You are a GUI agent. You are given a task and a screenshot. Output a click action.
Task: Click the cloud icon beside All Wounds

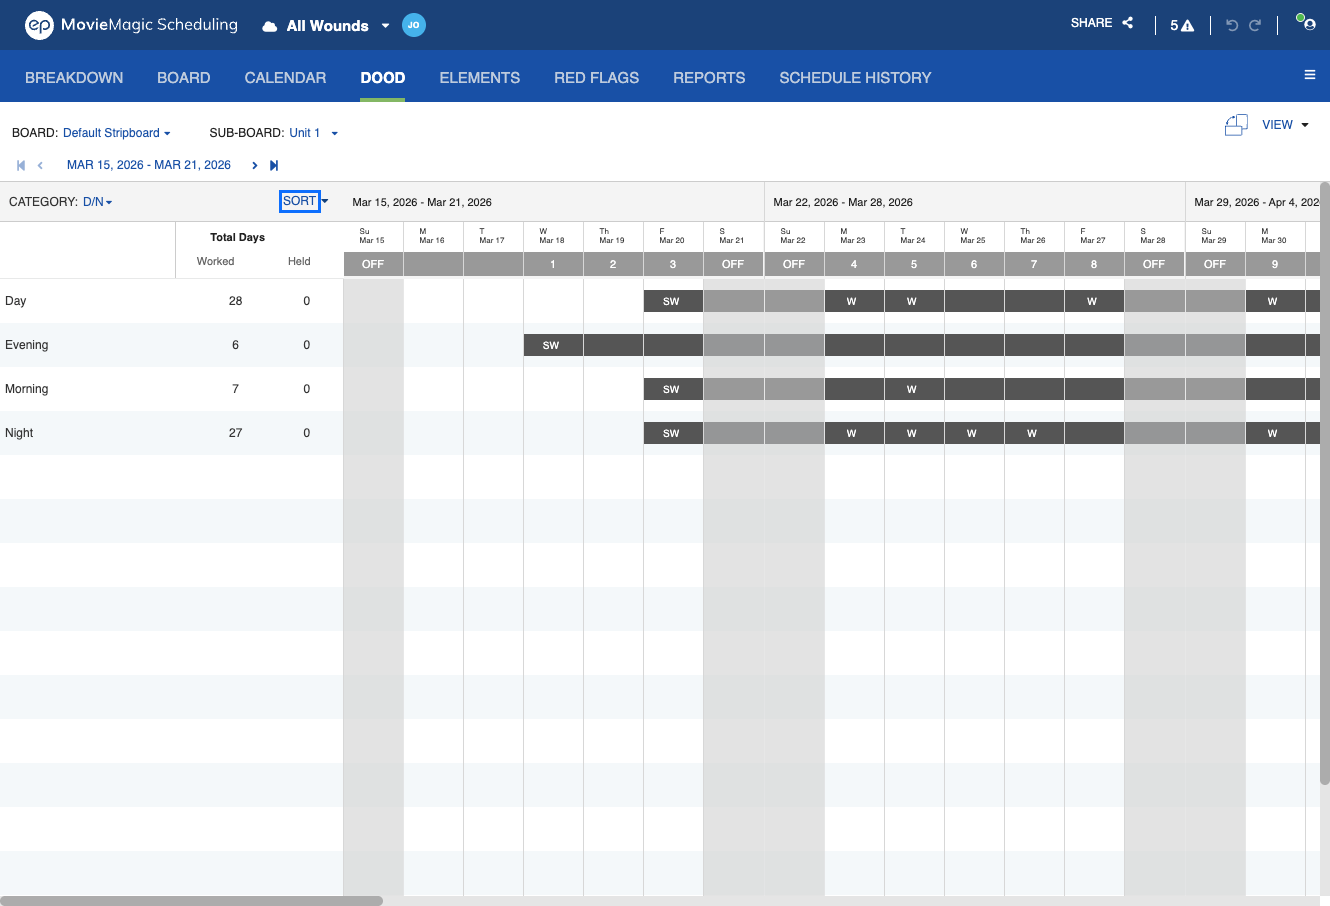point(270,26)
